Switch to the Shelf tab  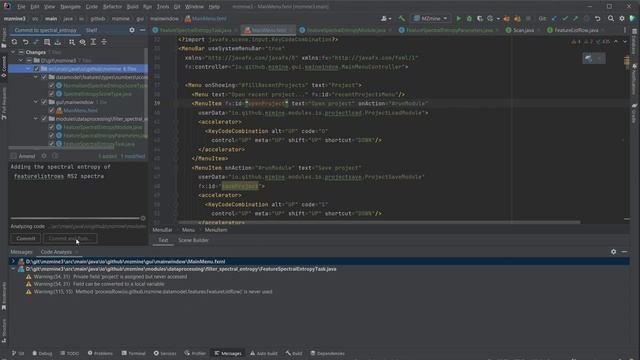(91, 30)
